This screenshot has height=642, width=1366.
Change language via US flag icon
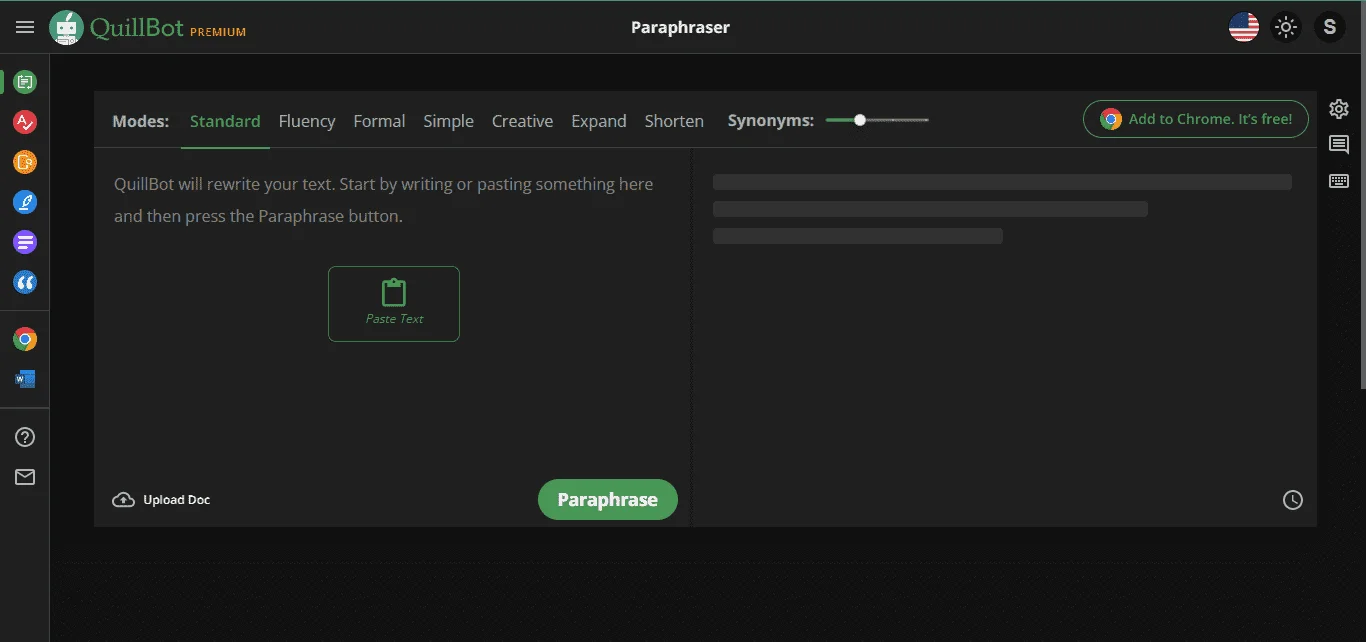[x=1243, y=27]
